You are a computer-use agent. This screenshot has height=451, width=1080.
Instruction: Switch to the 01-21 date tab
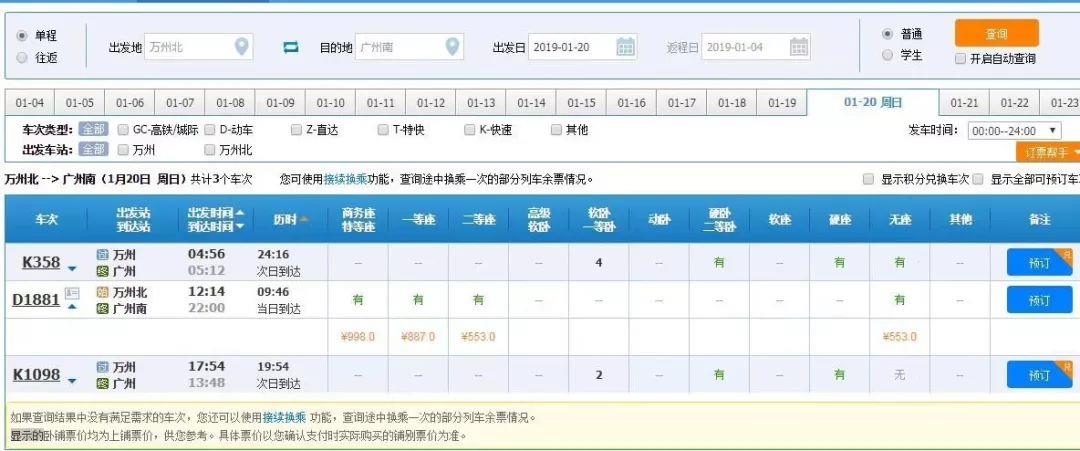tap(964, 103)
